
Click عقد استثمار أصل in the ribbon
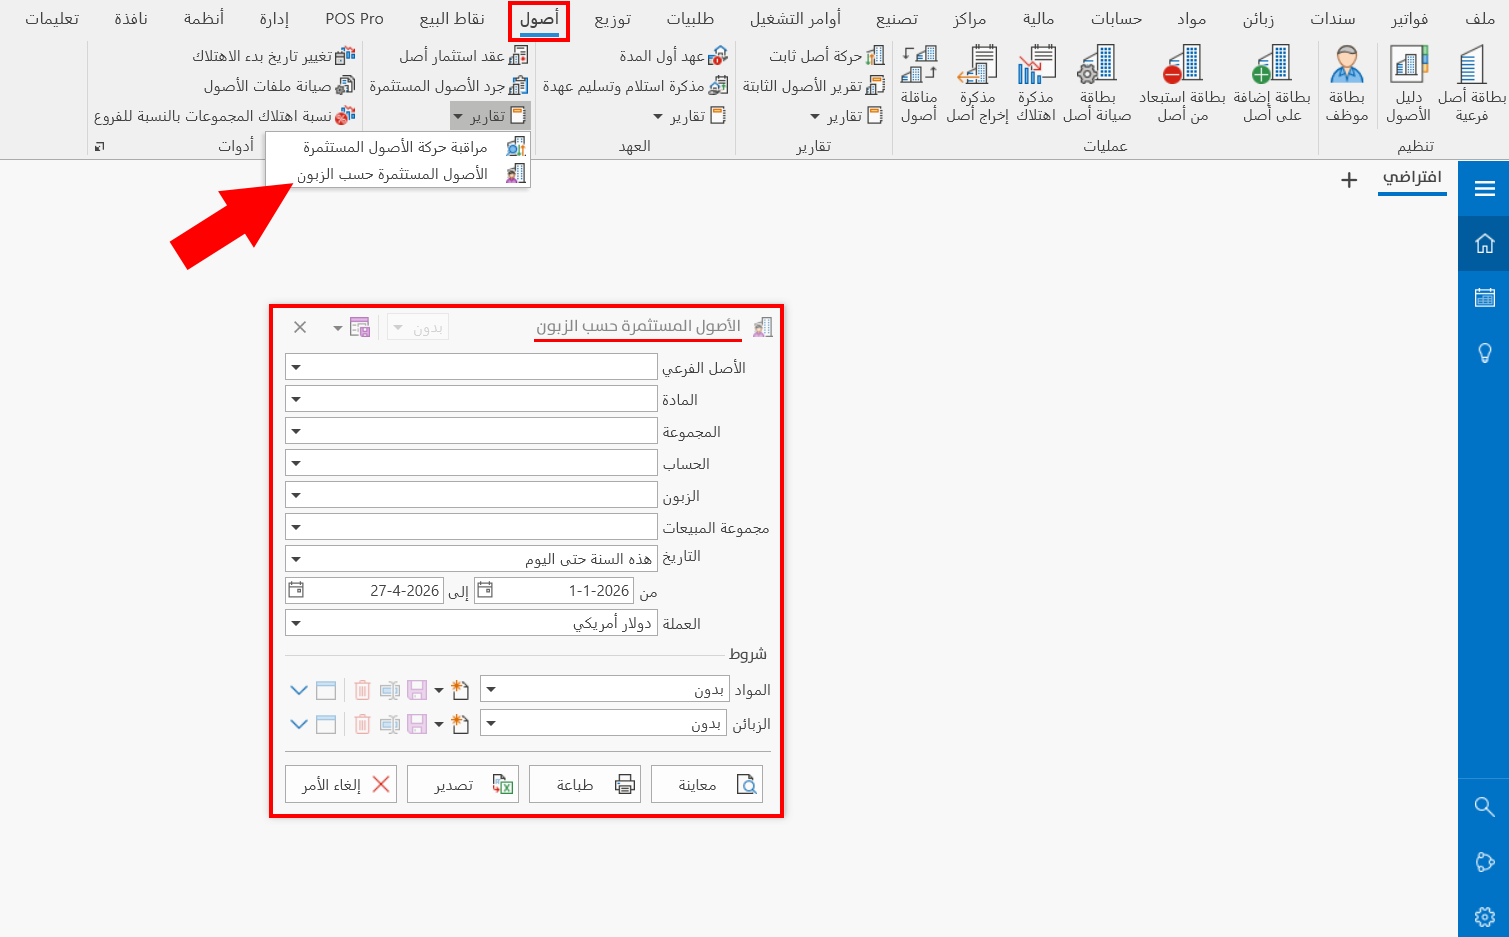click(463, 56)
